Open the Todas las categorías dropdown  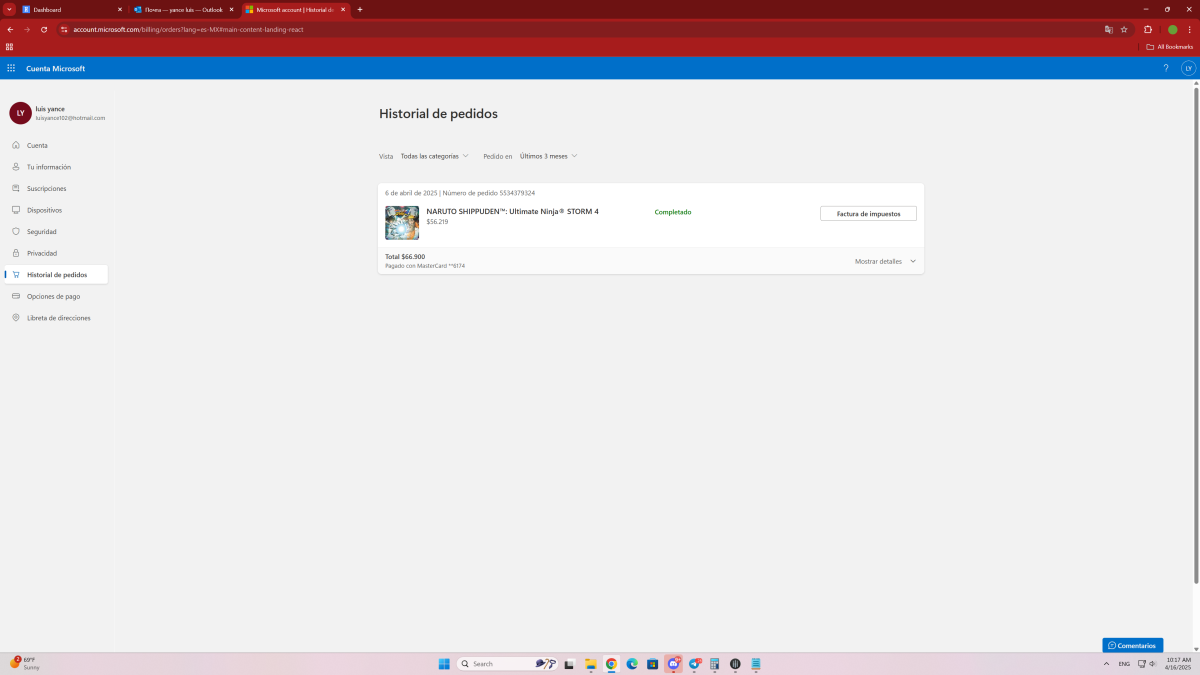(x=434, y=156)
